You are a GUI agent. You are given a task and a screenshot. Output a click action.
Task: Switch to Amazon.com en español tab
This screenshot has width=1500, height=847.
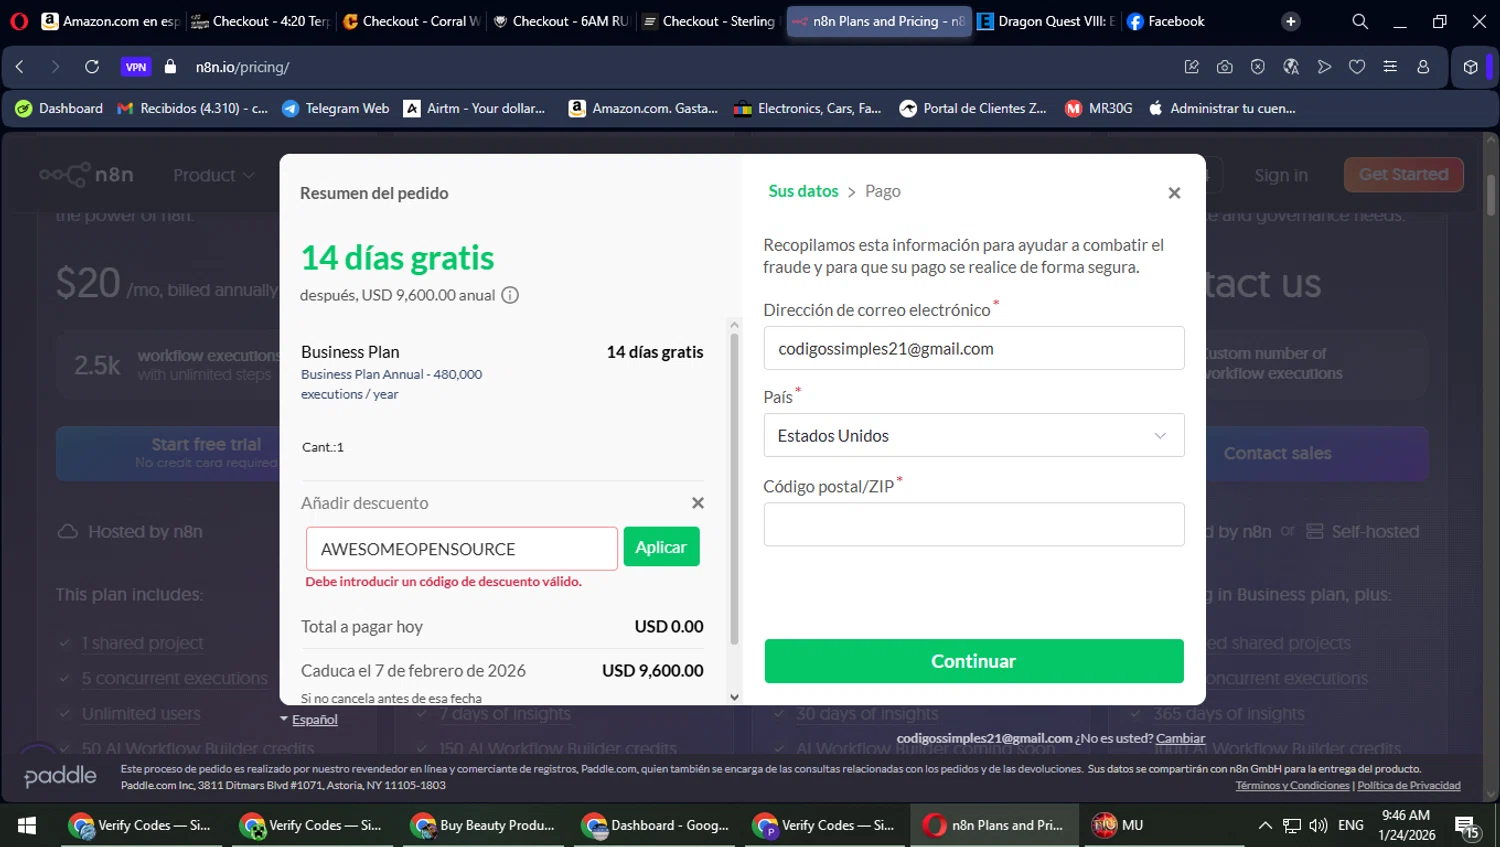[111, 21]
